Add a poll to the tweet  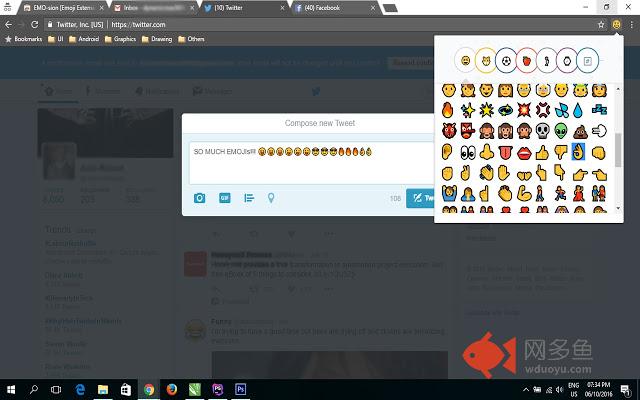point(249,198)
